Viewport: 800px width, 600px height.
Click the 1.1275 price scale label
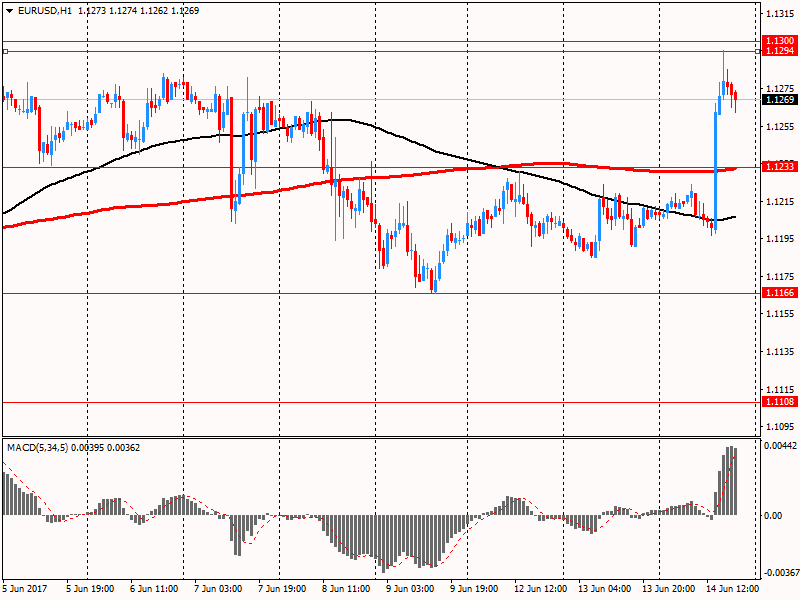coord(780,89)
